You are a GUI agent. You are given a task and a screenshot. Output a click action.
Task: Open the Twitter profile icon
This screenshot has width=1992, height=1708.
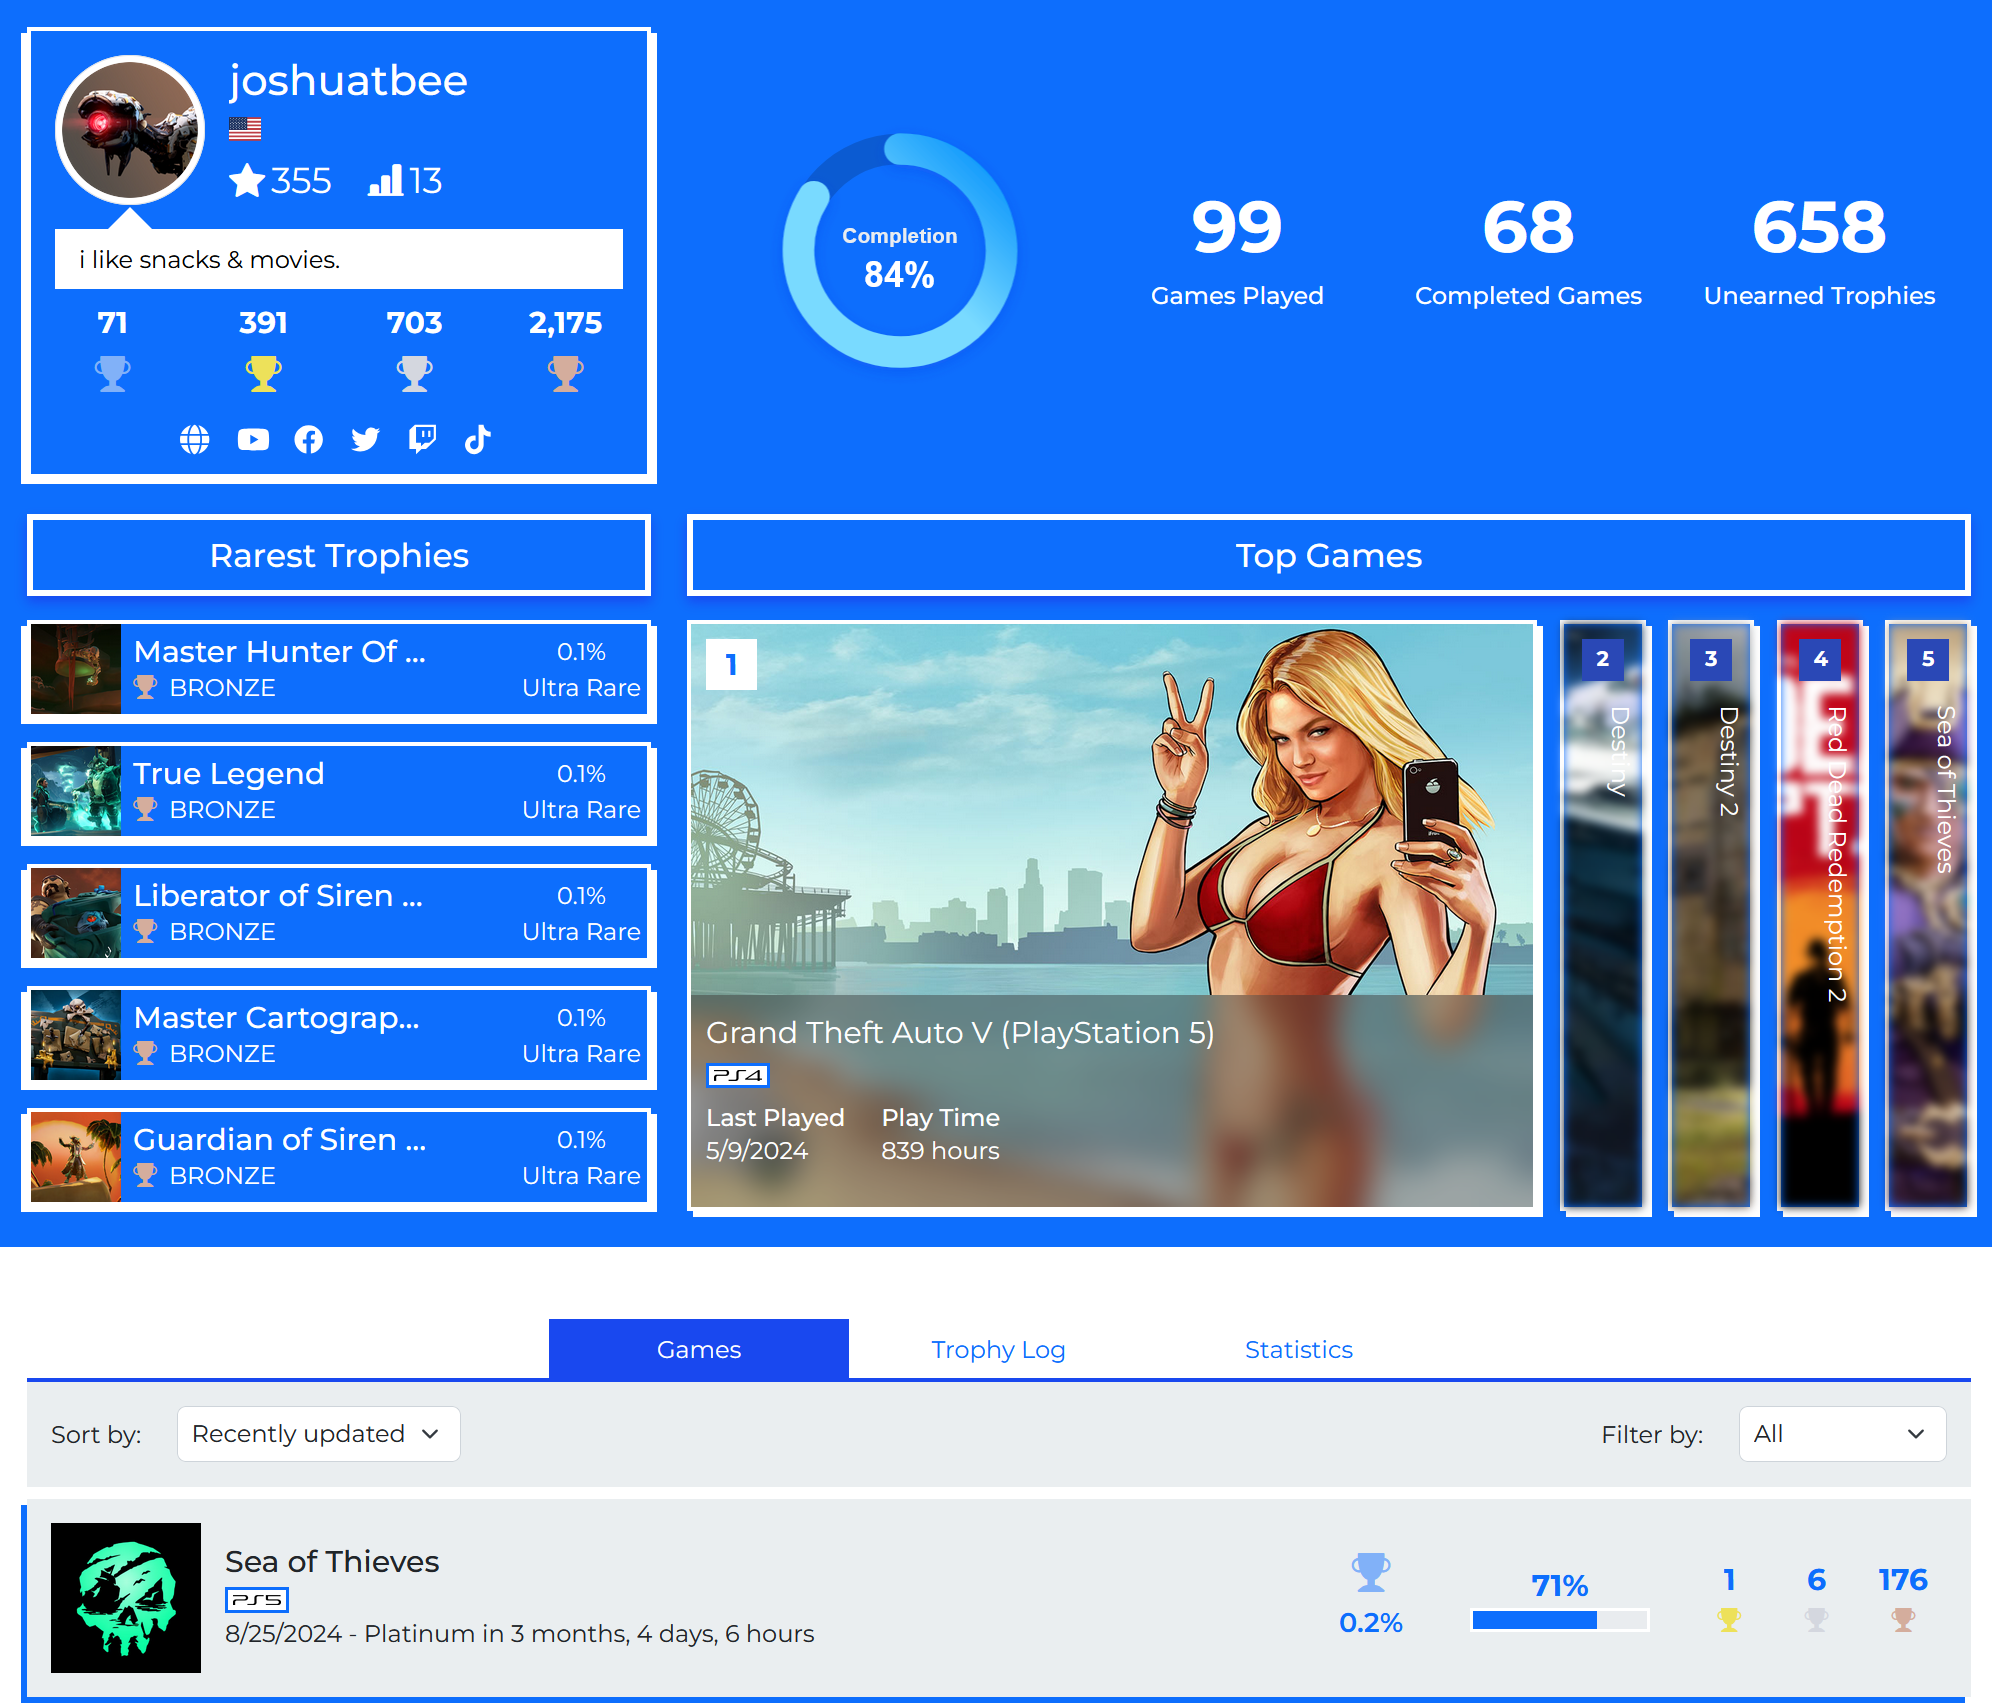(x=366, y=440)
